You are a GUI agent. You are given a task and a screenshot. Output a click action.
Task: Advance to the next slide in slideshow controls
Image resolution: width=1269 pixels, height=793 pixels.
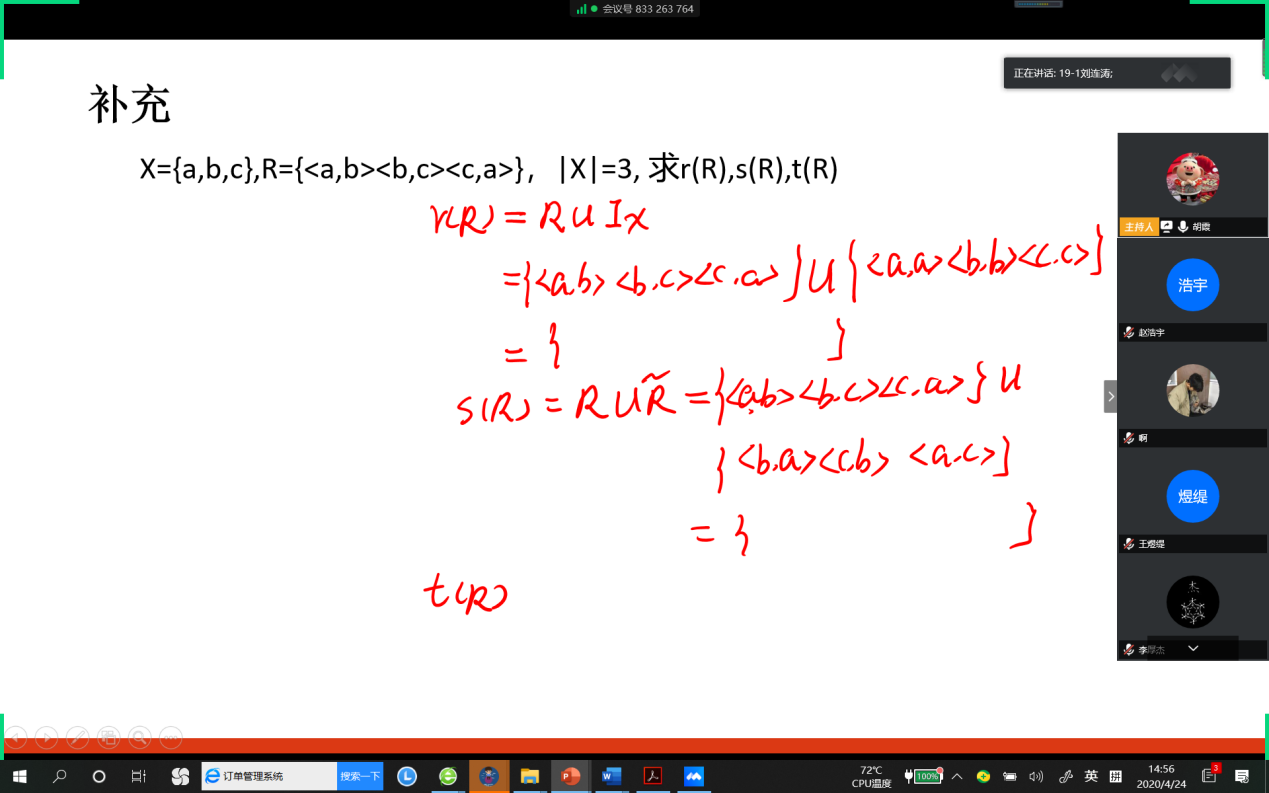coord(46,738)
